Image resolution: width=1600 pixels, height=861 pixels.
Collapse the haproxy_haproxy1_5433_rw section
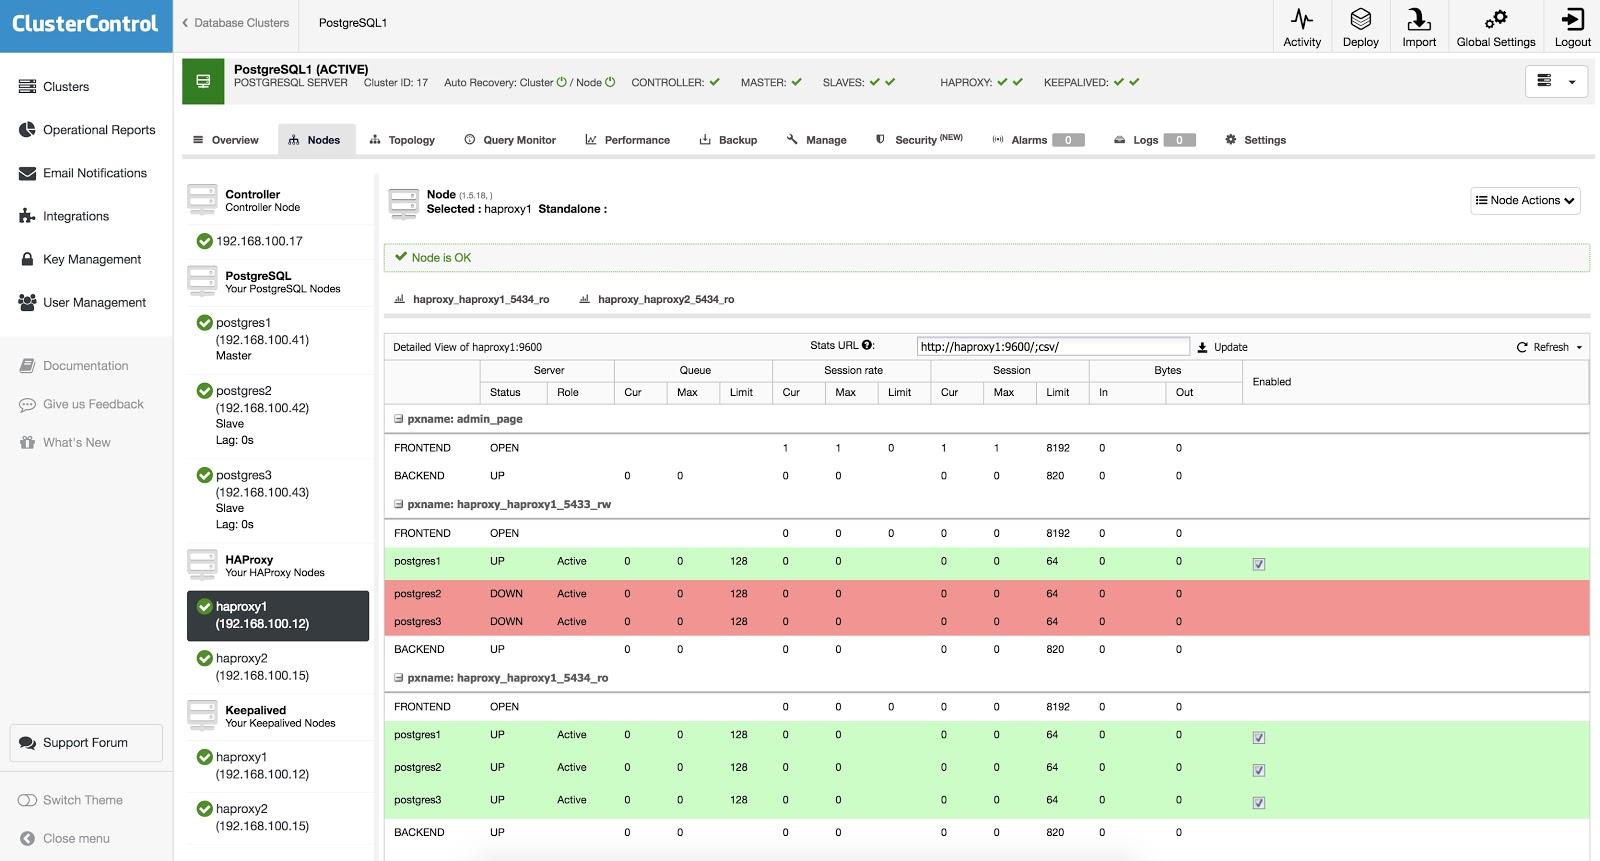[x=398, y=504]
